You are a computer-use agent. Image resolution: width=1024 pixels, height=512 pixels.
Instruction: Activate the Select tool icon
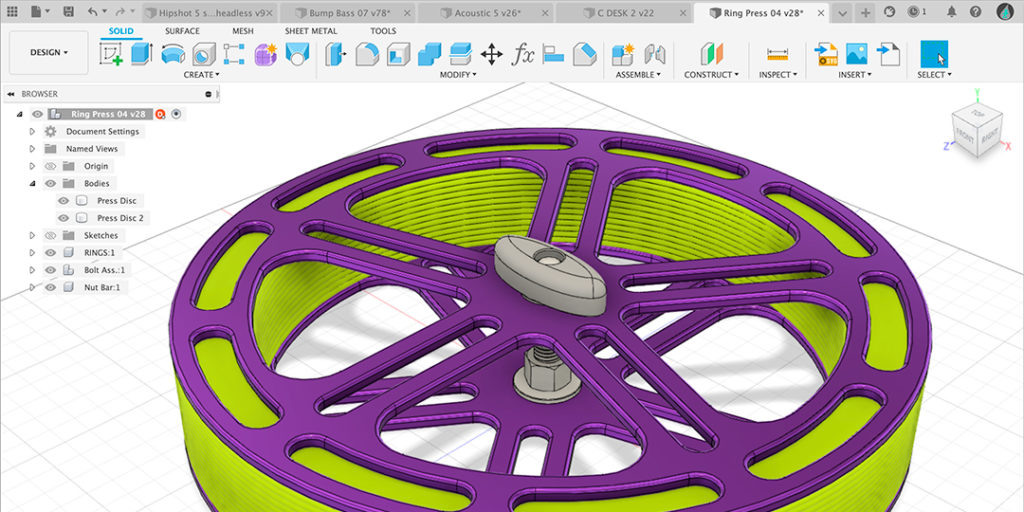pos(934,54)
